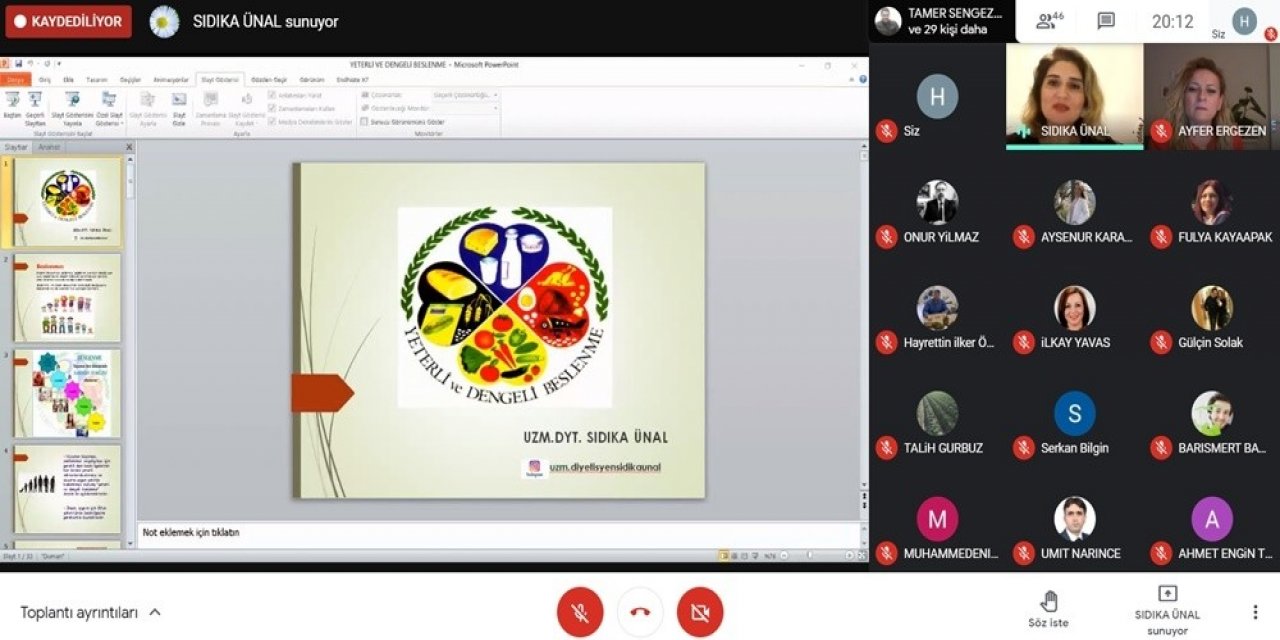Open Slayt Gösterisi Kaydet record dropdown

(246, 108)
